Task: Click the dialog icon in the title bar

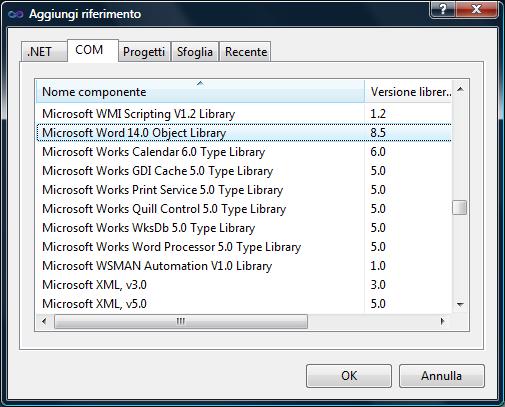Action: click(16, 14)
